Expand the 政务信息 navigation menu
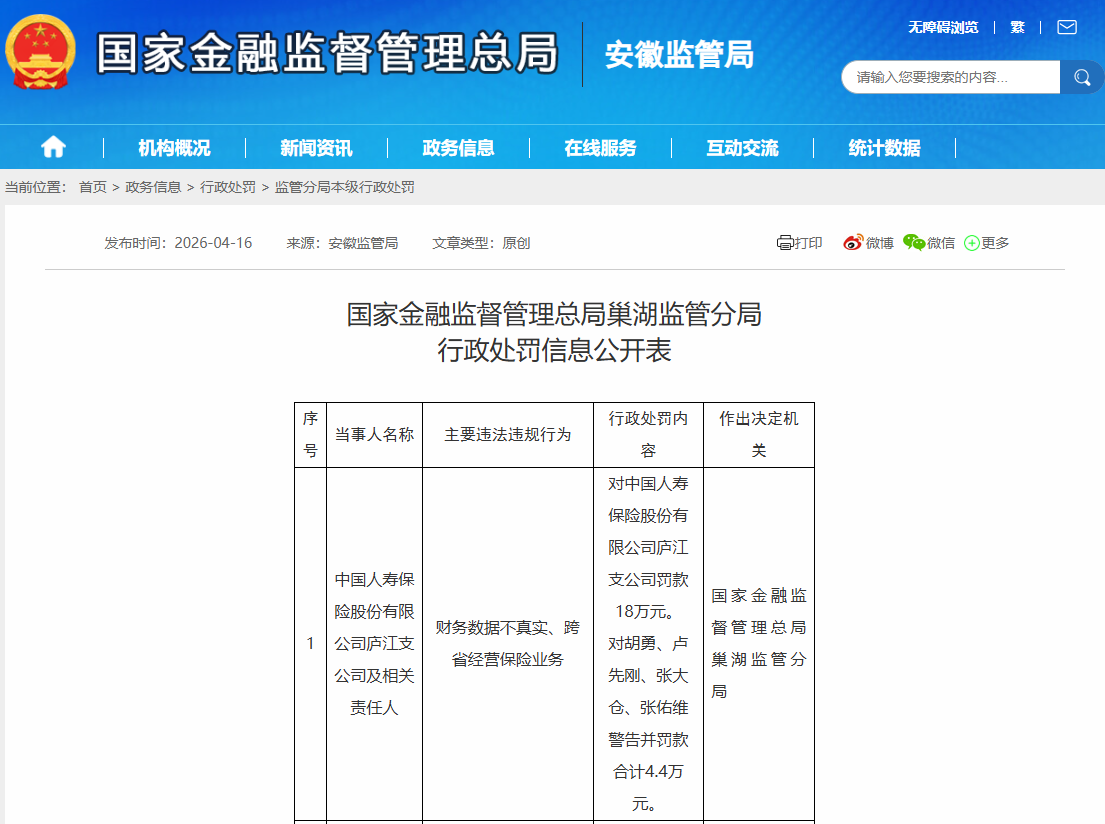 pos(458,148)
